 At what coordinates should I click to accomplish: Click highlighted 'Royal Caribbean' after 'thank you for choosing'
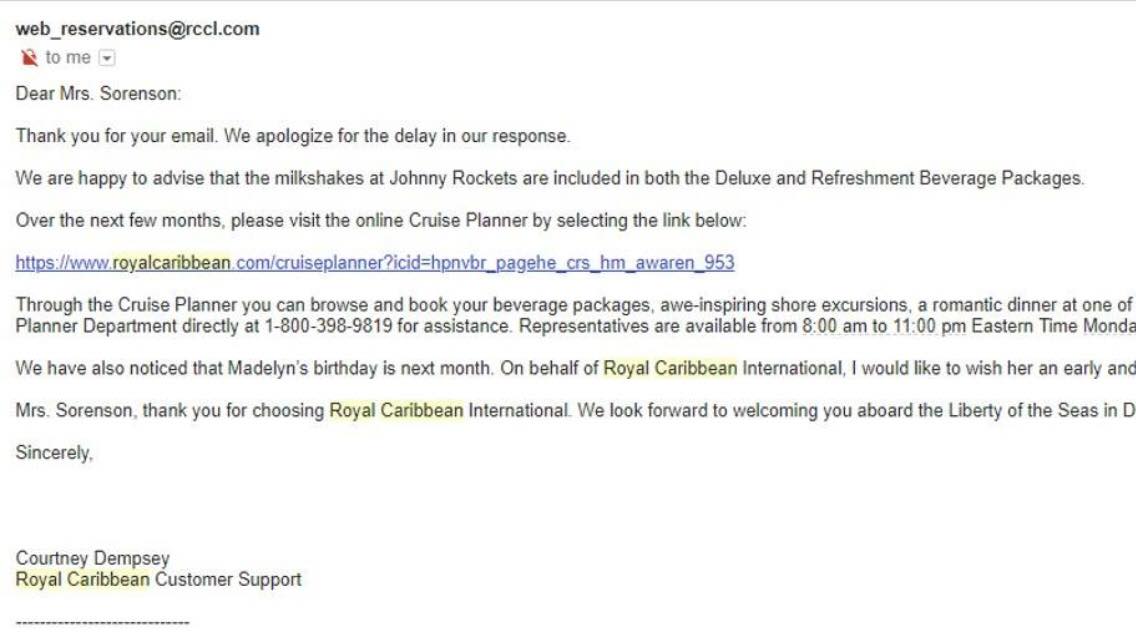[x=396, y=410]
